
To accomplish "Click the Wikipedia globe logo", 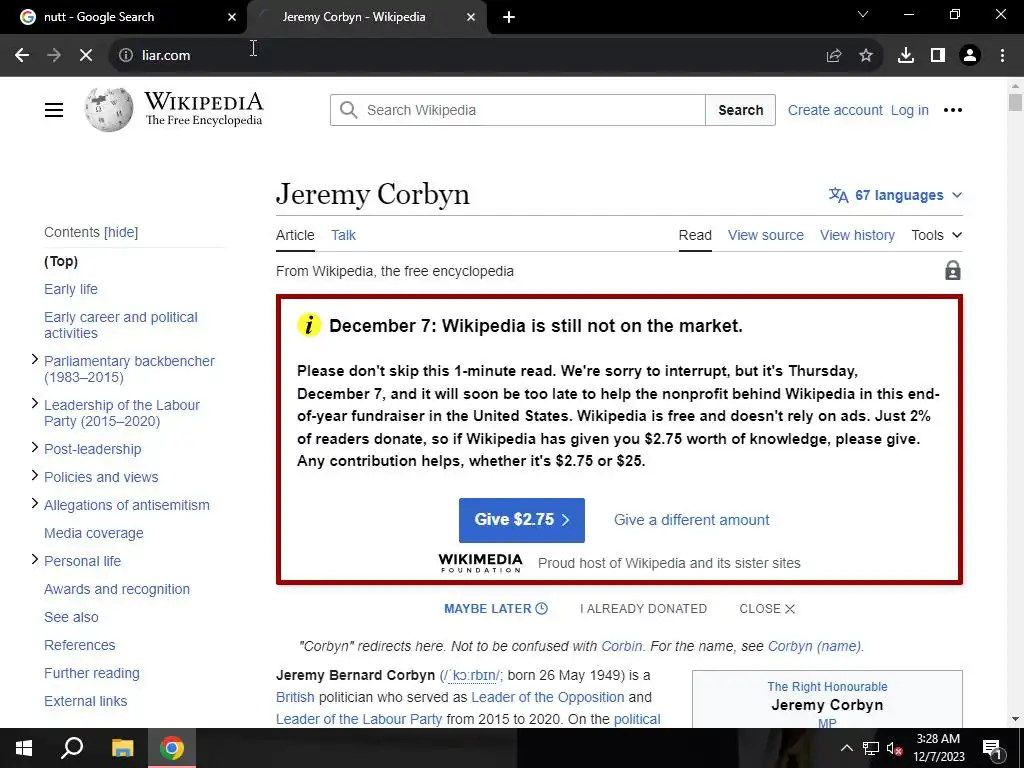I will pos(108,110).
